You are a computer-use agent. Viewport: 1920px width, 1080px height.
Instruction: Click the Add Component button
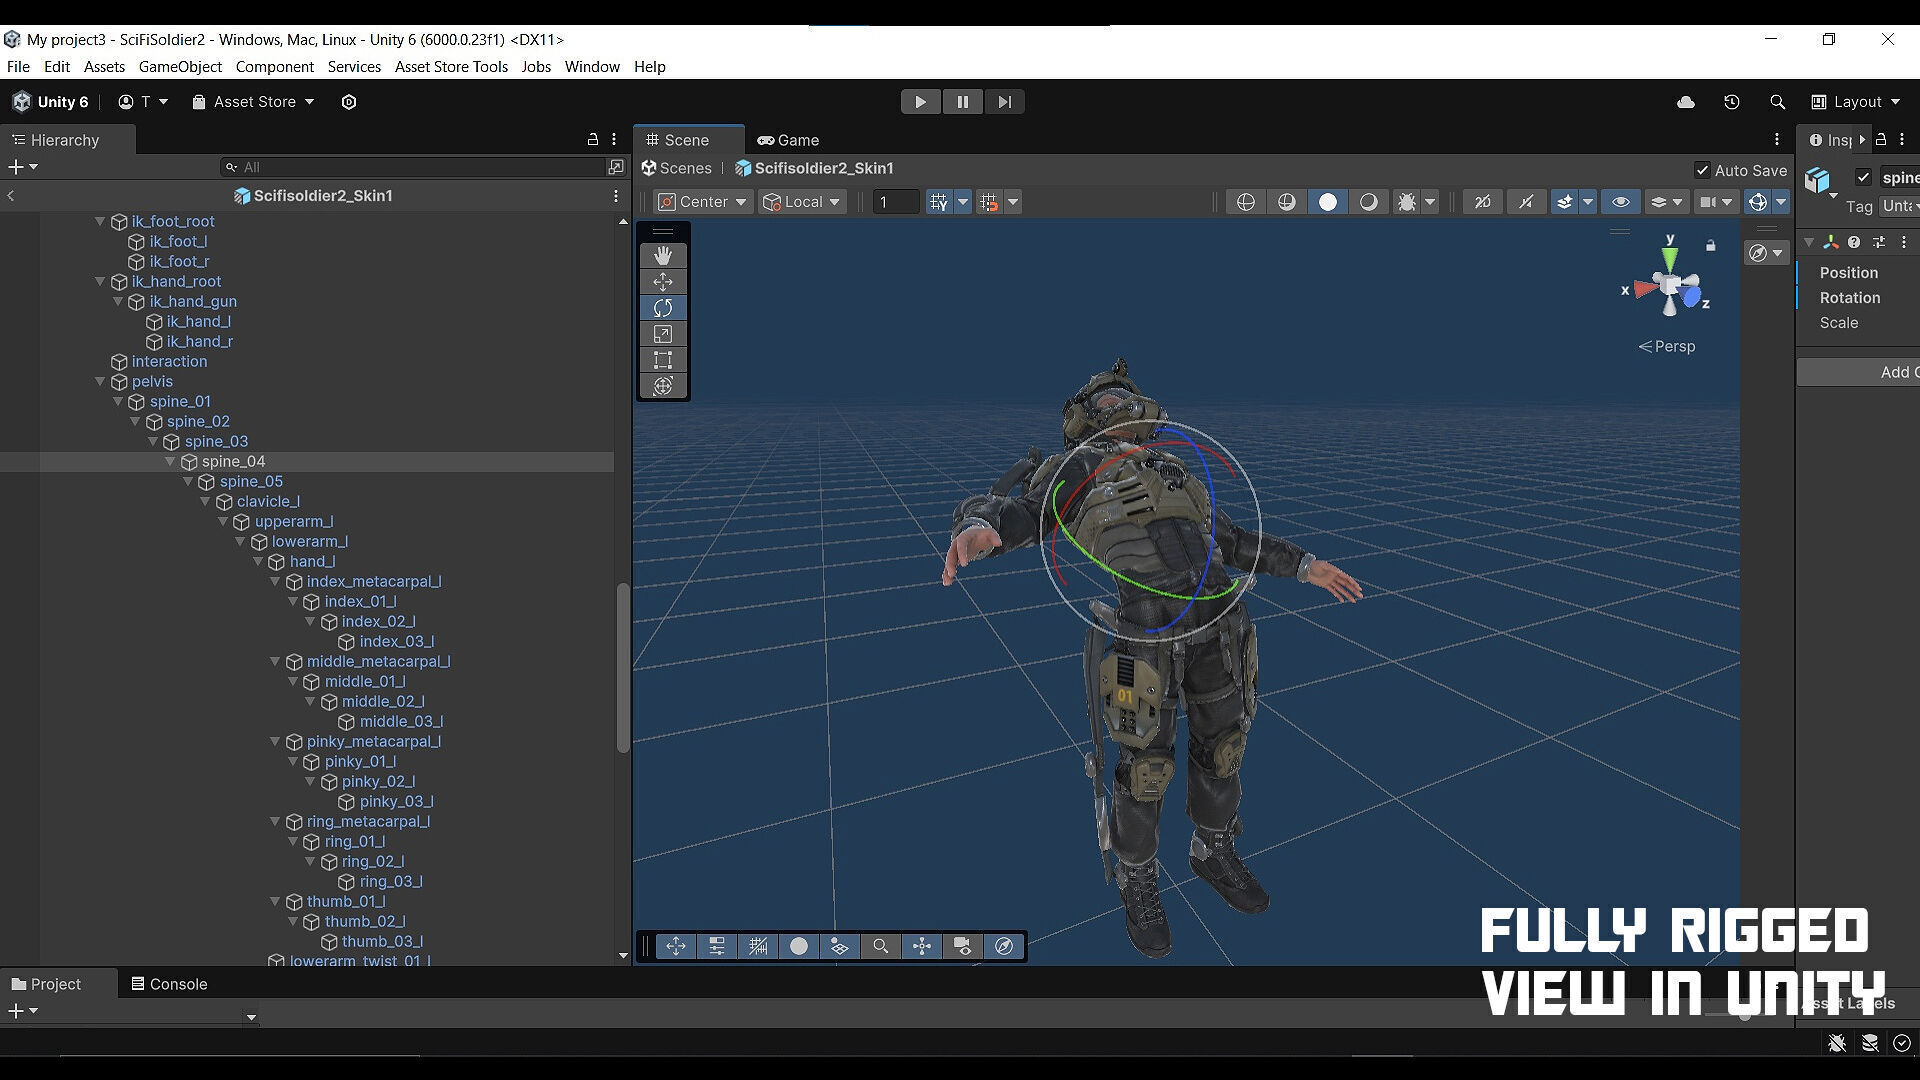[x=1858, y=372]
